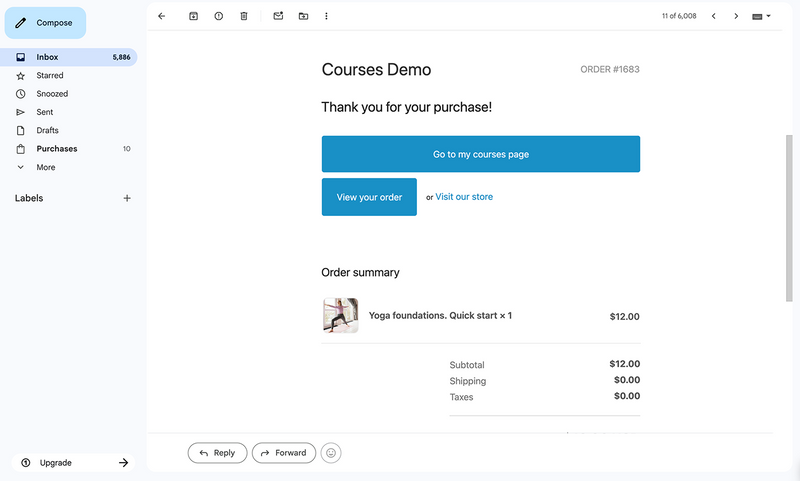Click the emoji reaction smiley icon
The image size is (800, 481).
pyautogui.click(x=332, y=453)
